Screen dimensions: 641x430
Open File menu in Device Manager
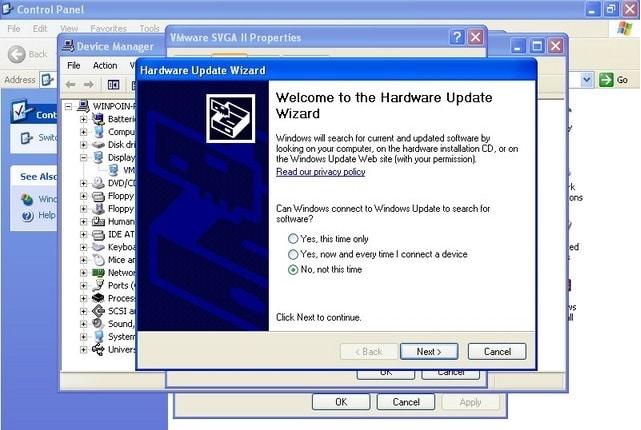74,65
